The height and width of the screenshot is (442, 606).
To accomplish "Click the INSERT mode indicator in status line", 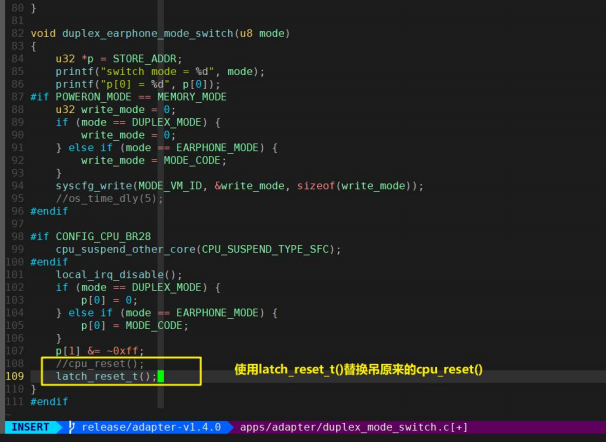I will pyautogui.click(x=30, y=427).
